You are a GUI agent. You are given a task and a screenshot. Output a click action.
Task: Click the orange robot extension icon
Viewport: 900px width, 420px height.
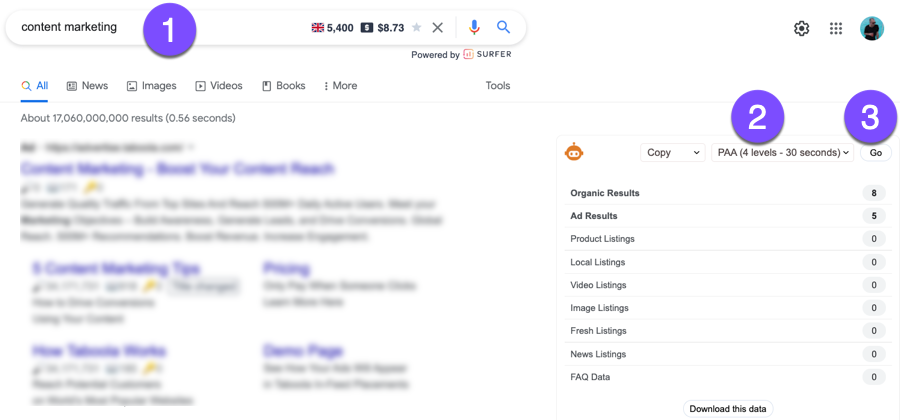click(x=574, y=152)
